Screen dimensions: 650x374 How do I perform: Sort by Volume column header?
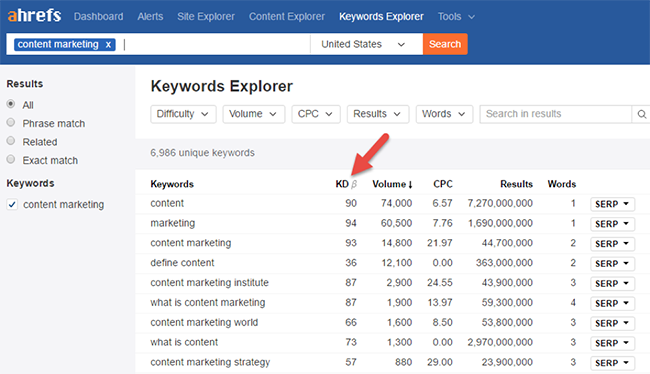point(392,184)
